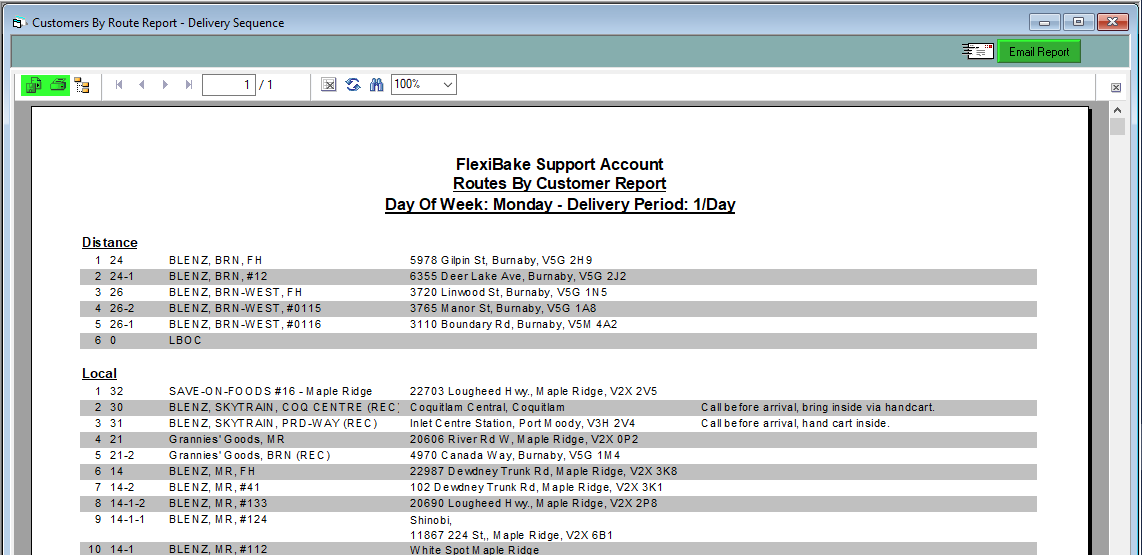Click the refresh report icon
This screenshot has width=1142, height=555.
pos(353,85)
